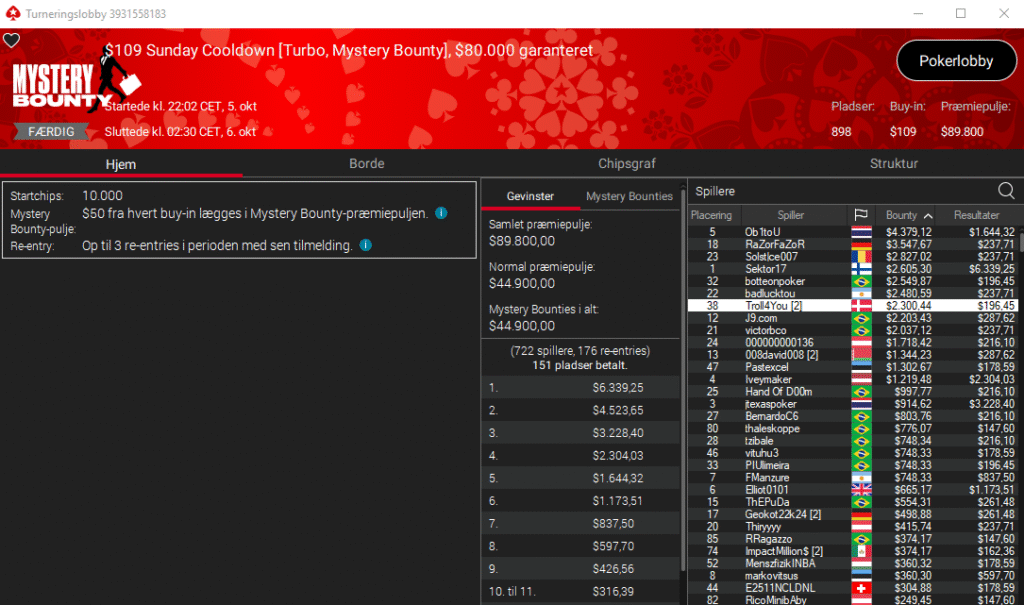Open player search with the magnifier icon
Screen dimensions: 1024x605
1005,190
